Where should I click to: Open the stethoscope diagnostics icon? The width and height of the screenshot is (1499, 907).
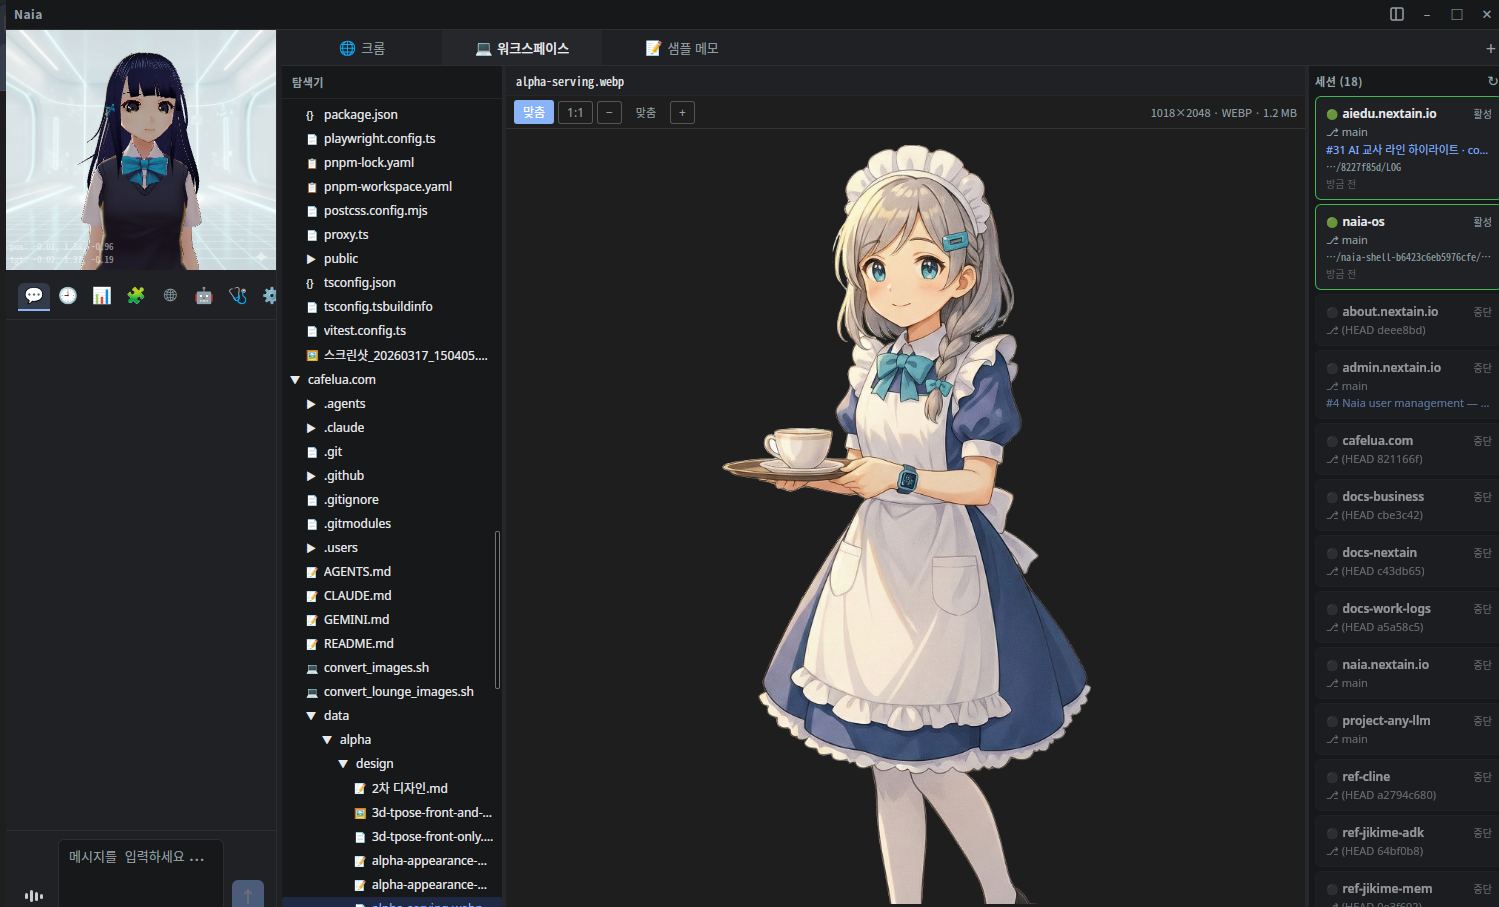238,296
